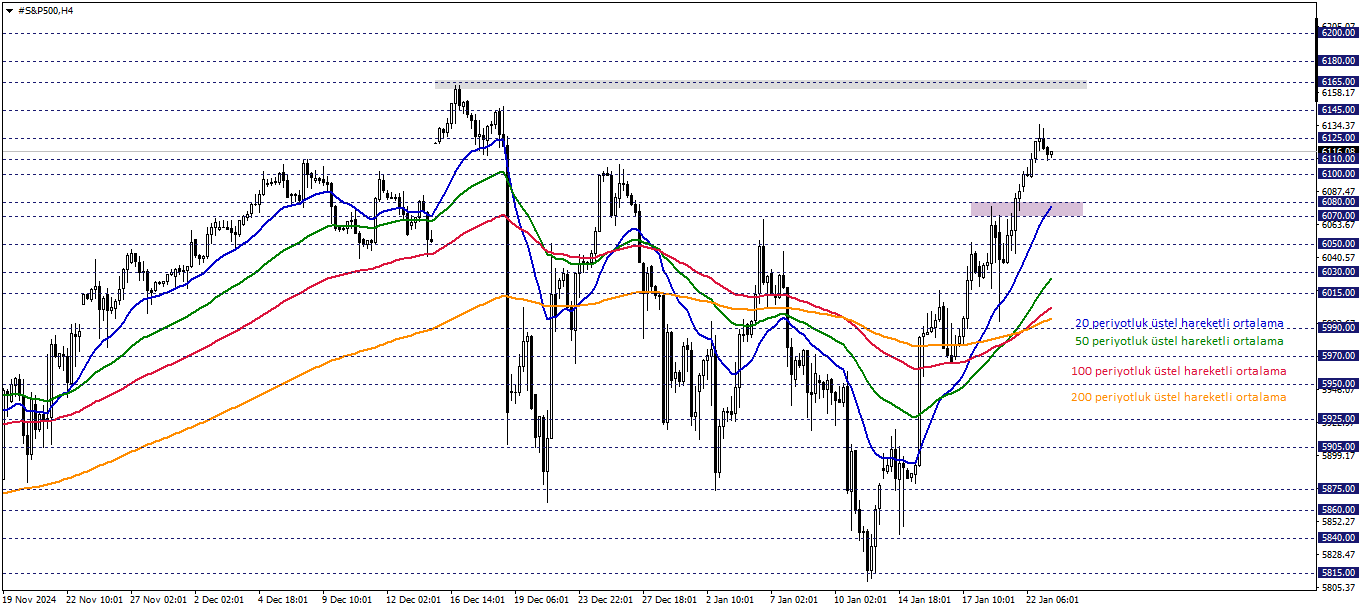The height and width of the screenshot is (611, 1362).
Task: Click the 16 Dec 14:01 time label
Action: coord(477,600)
